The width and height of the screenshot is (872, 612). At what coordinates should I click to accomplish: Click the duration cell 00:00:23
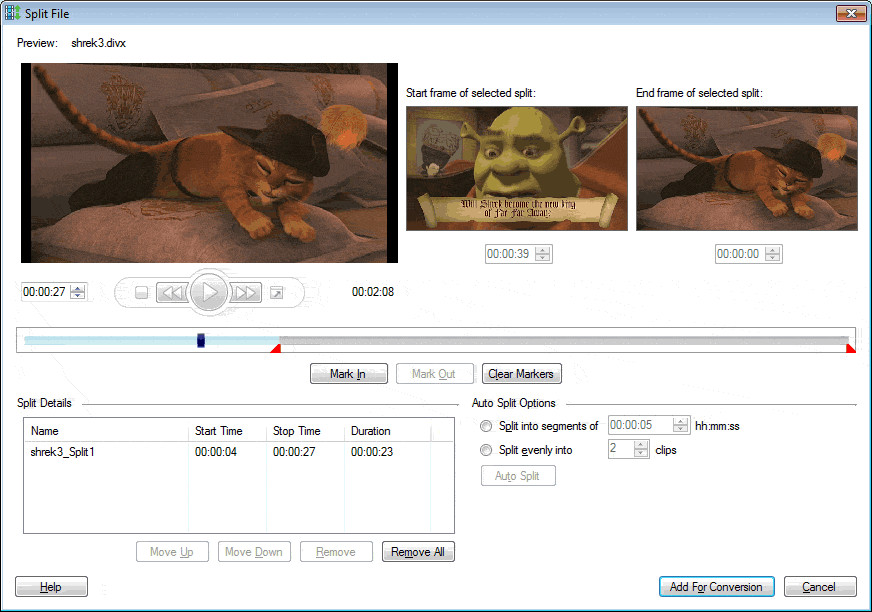372,452
